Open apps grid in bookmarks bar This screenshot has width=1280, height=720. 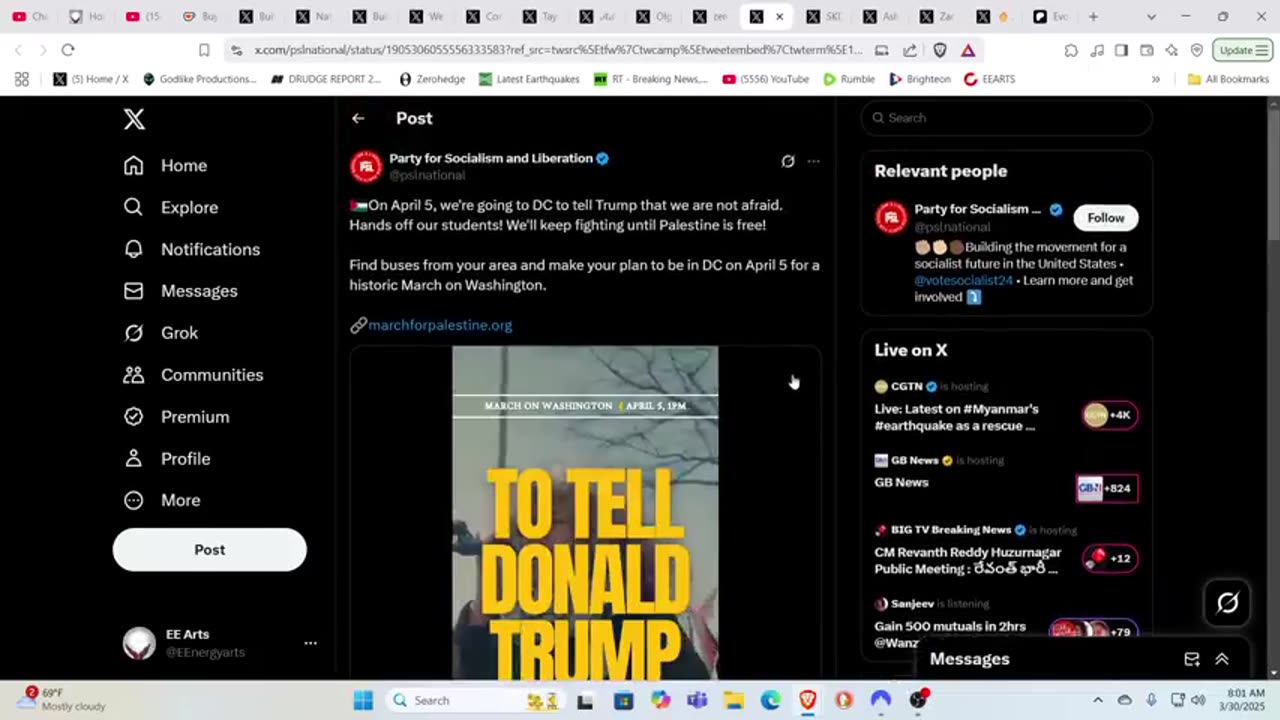22,79
